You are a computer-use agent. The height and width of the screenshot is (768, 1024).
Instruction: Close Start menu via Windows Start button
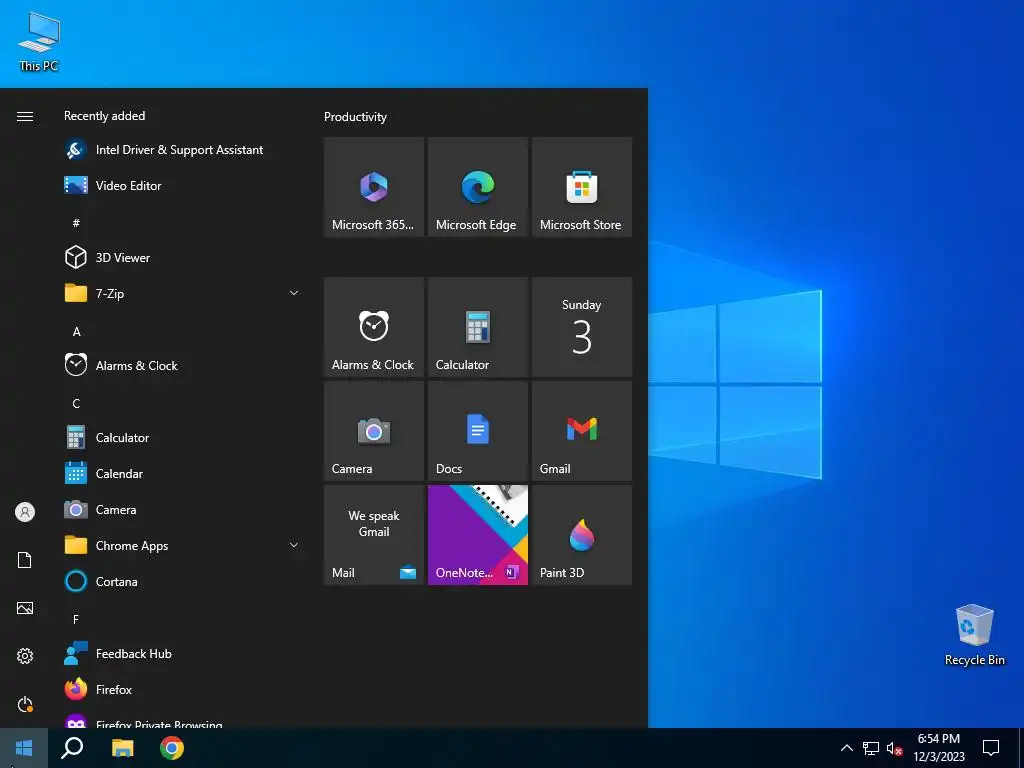point(24,748)
